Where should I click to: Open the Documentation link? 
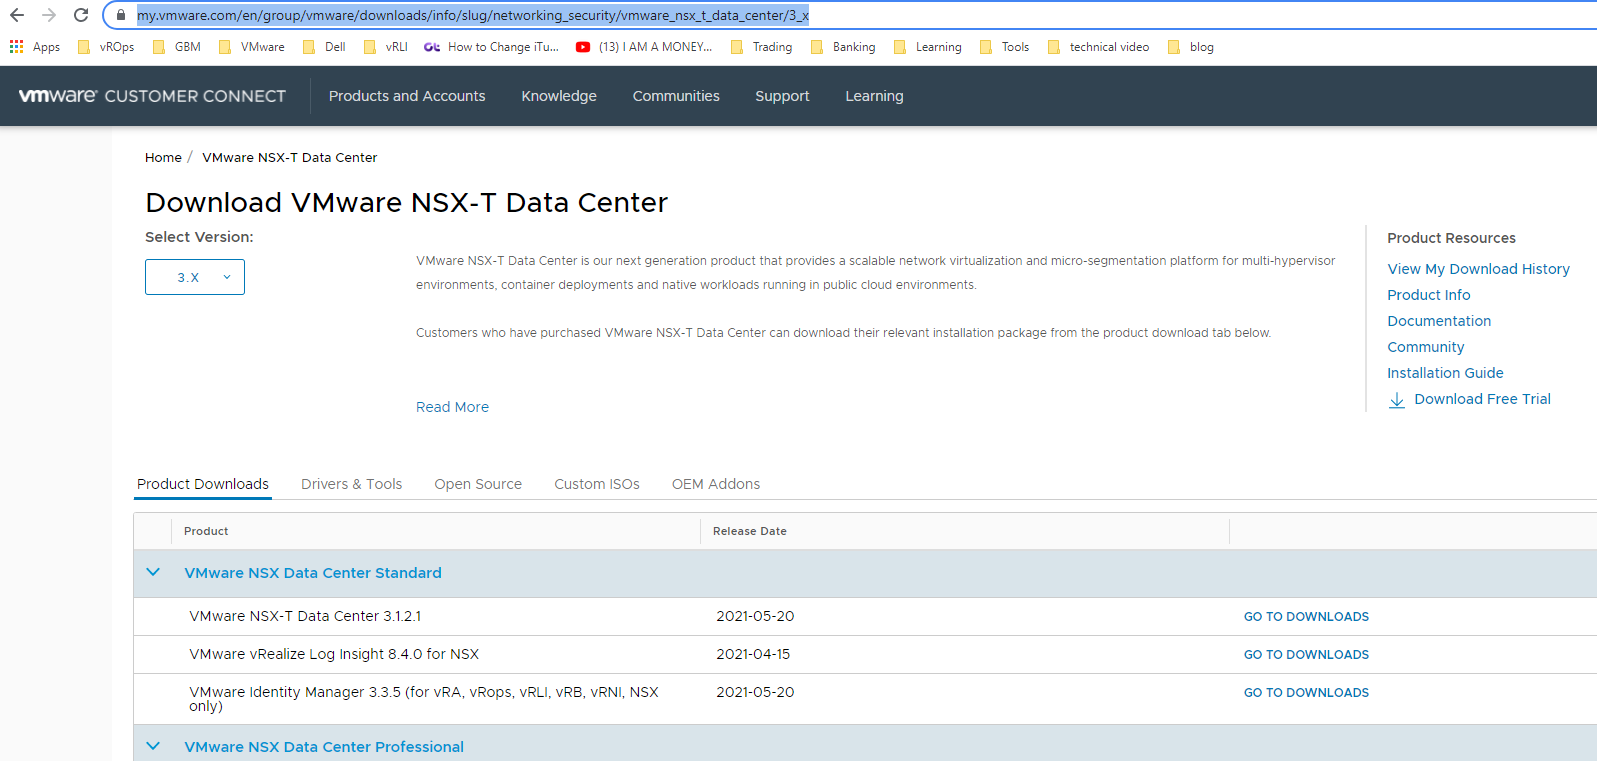click(x=1439, y=321)
